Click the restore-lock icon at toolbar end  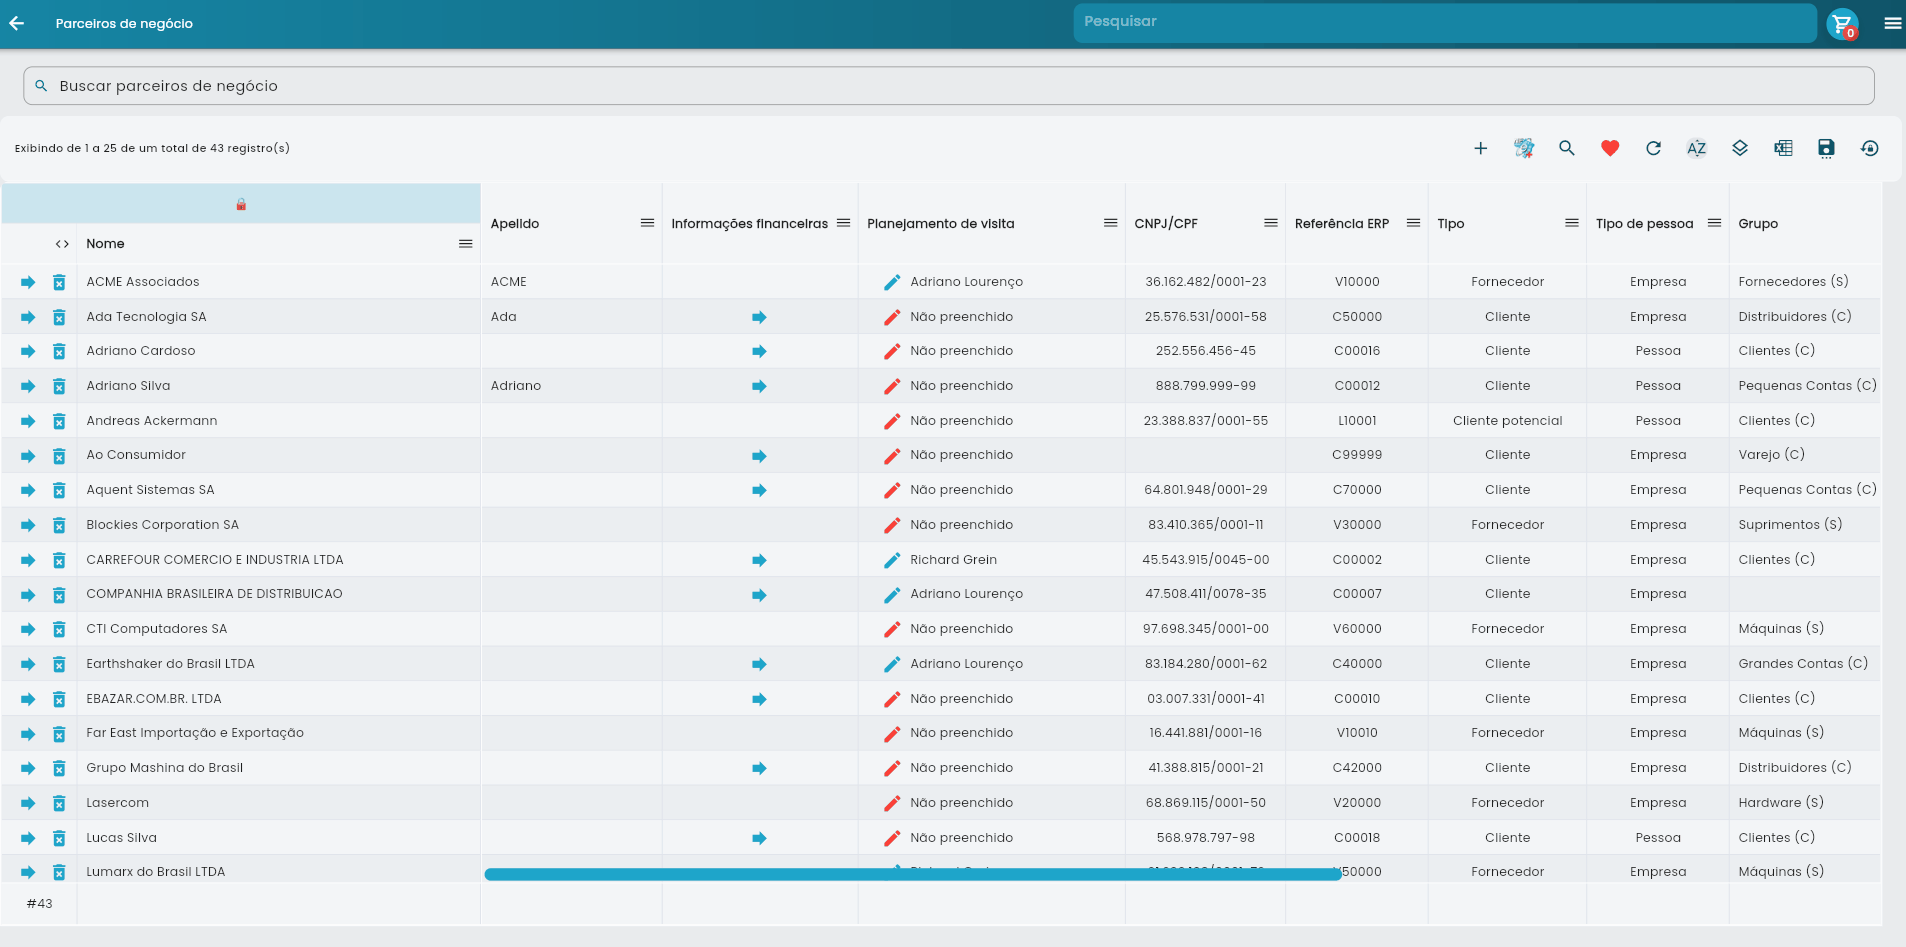tap(1869, 148)
